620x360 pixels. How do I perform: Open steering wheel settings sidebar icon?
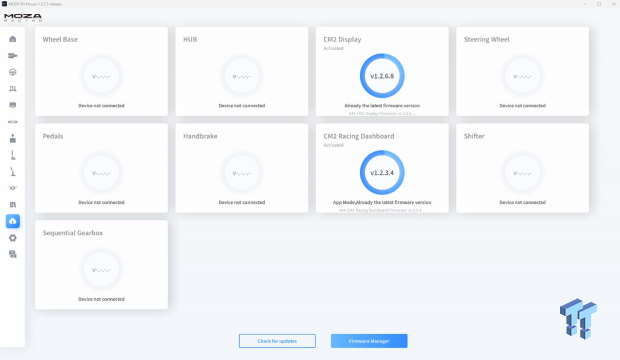[x=13, y=72]
